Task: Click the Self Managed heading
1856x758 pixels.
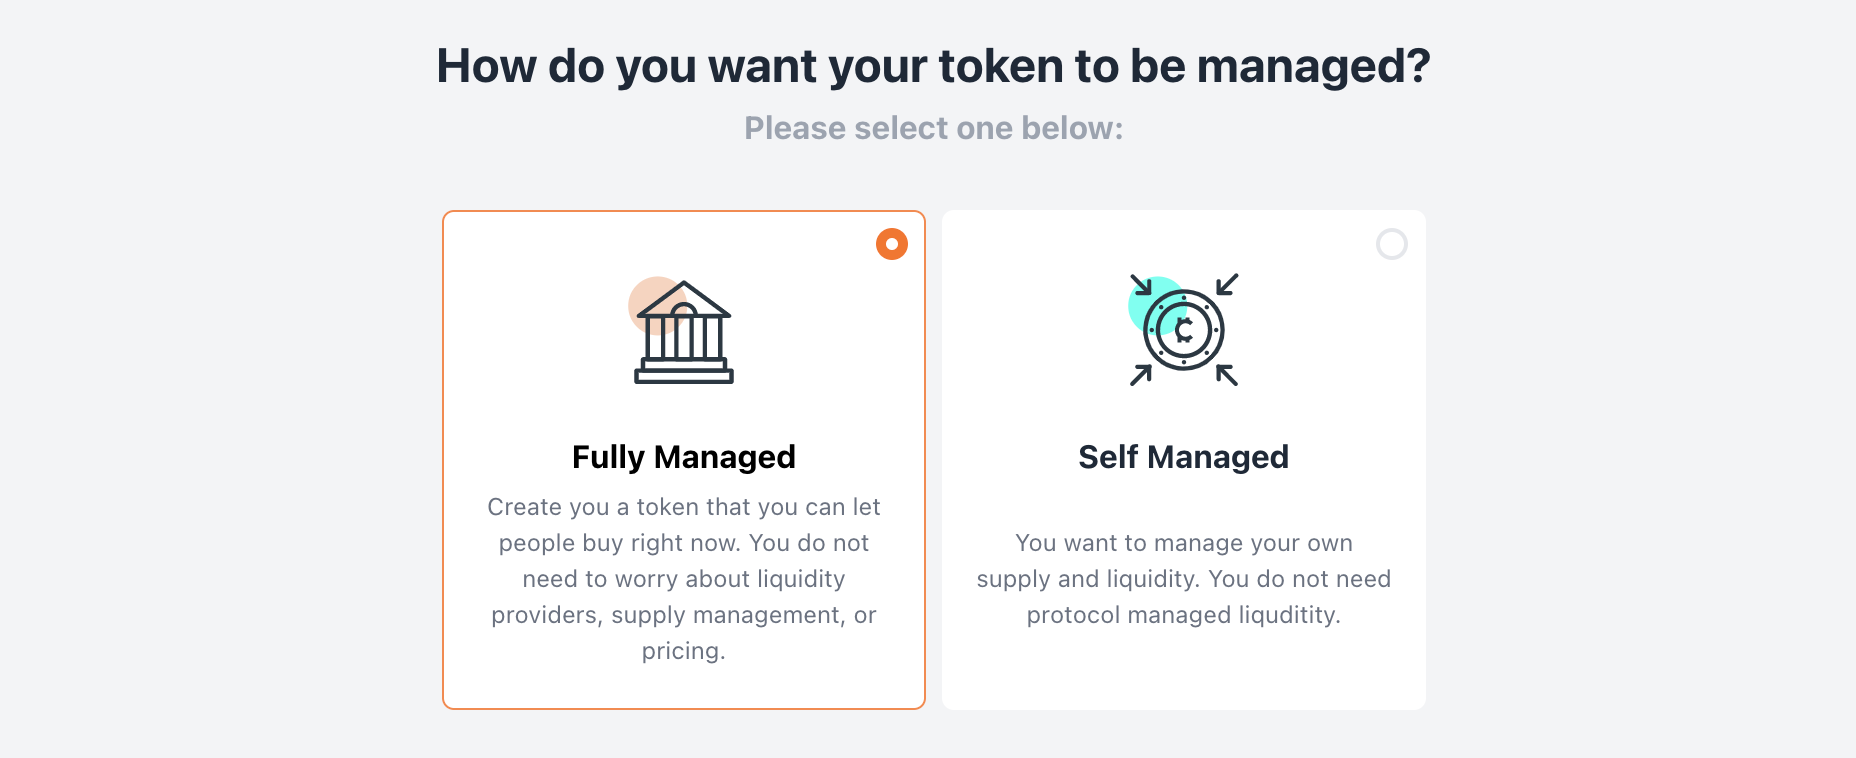Action: tap(1183, 457)
